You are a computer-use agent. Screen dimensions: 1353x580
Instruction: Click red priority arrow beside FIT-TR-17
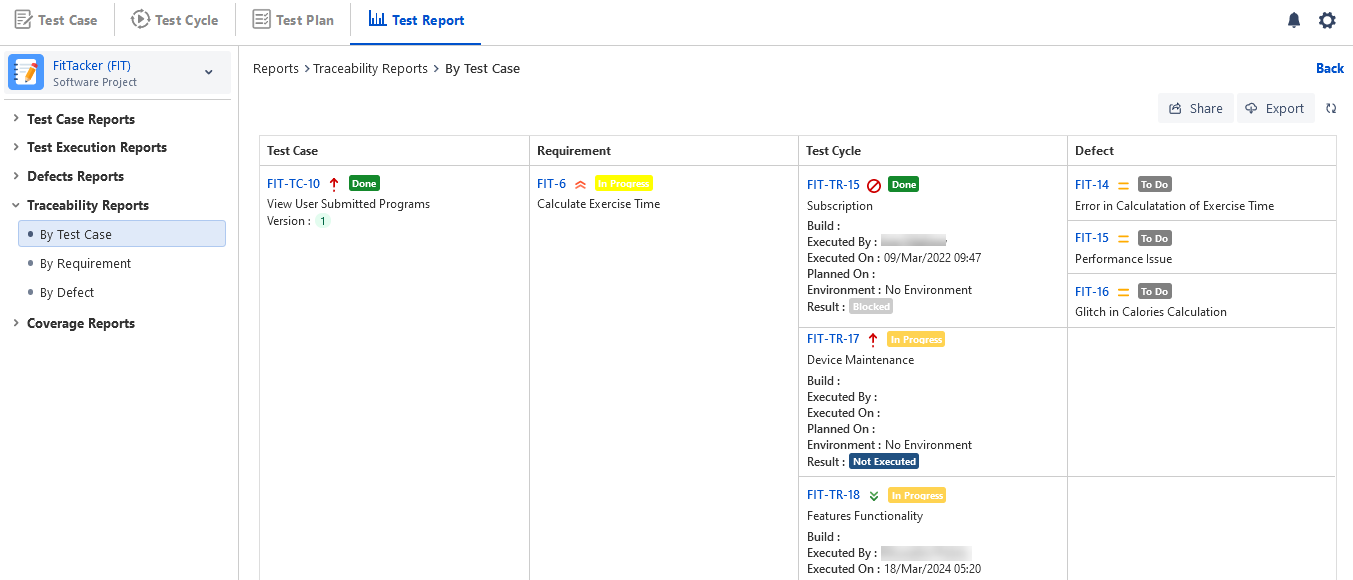pyautogui.click(x=872, y=339)
